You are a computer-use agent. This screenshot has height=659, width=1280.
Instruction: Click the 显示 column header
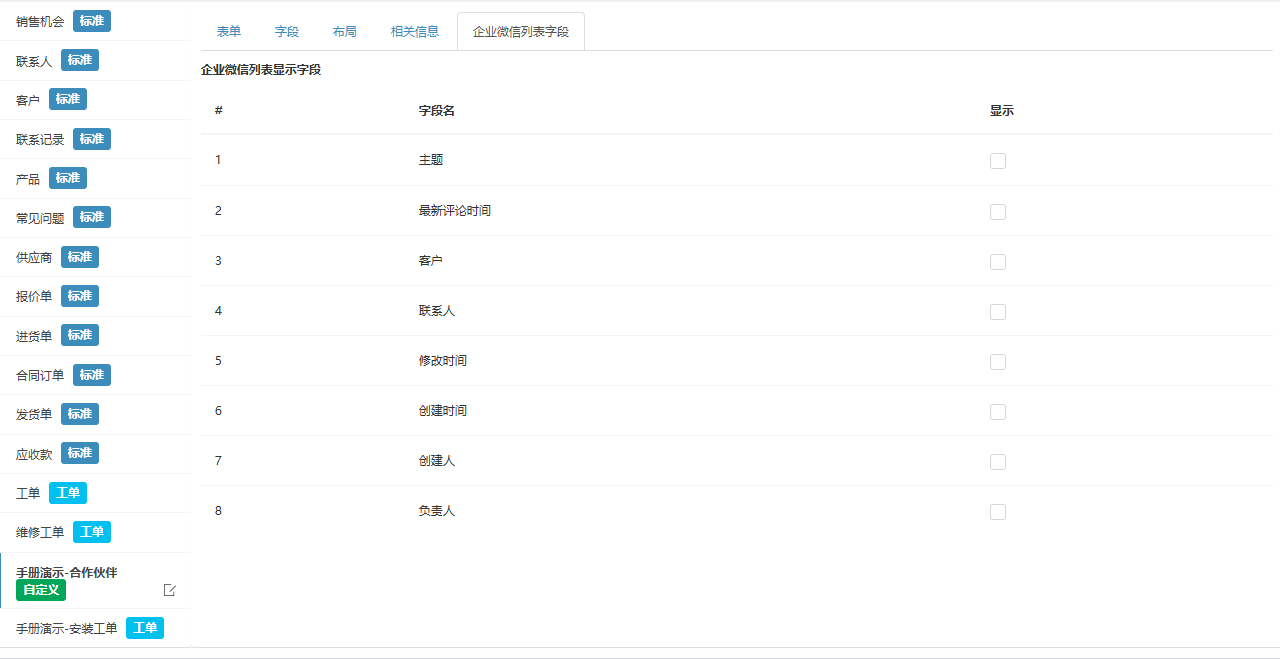click(1002, 111)
